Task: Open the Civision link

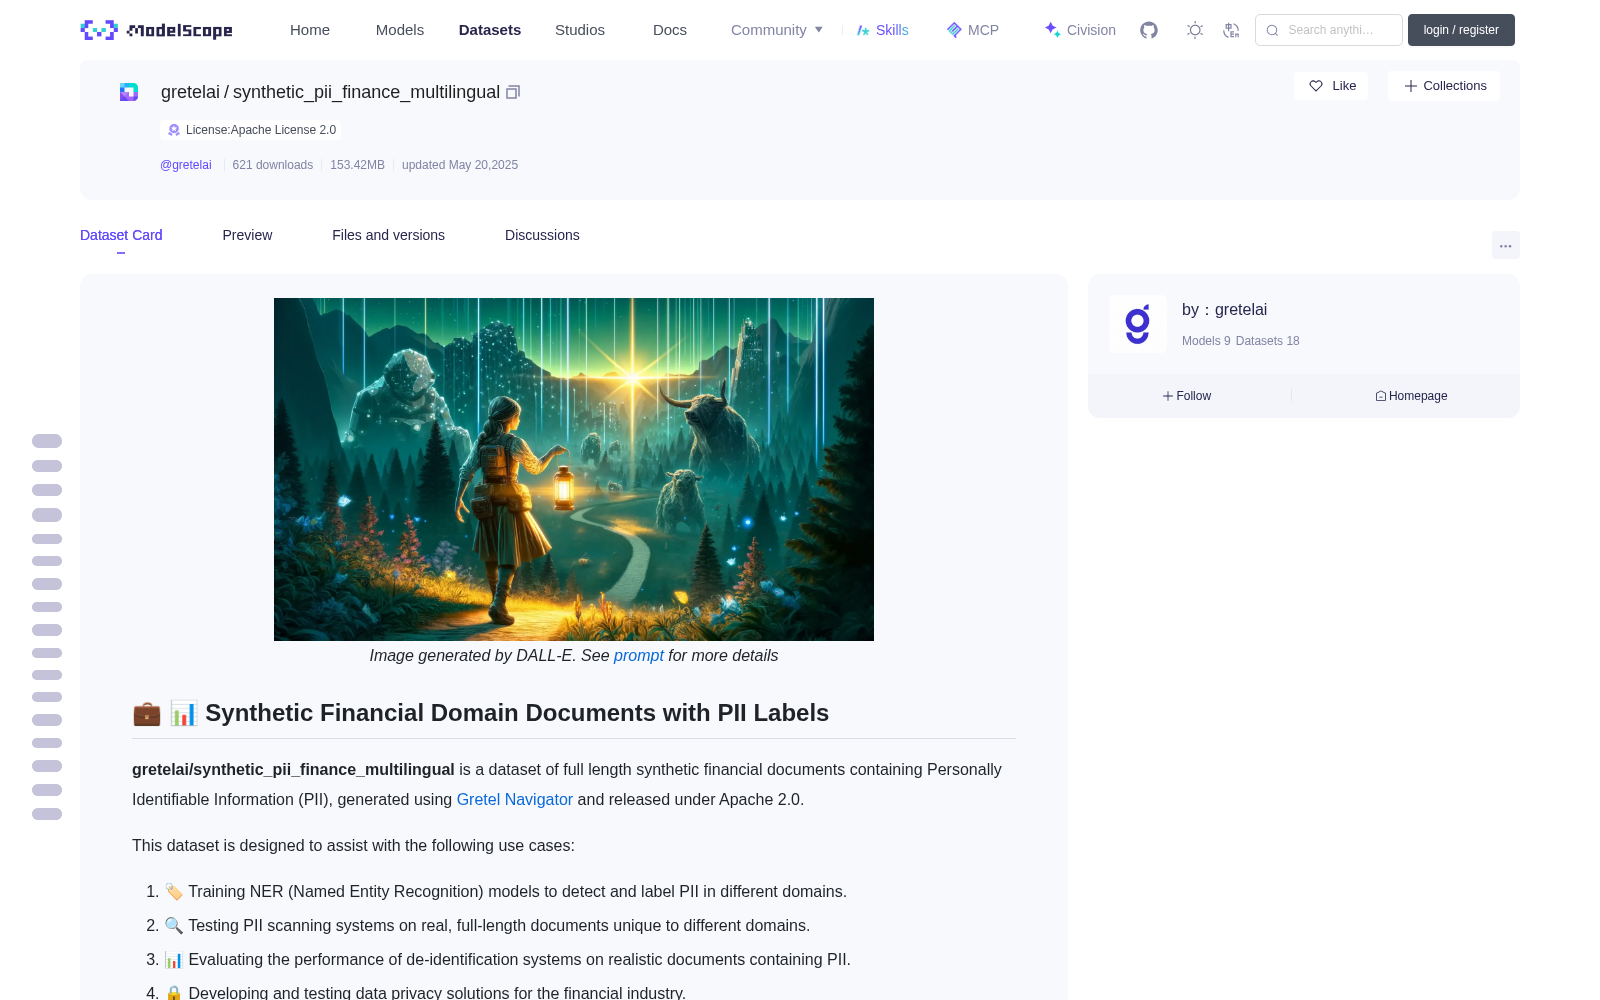Action: point(1080,30)
